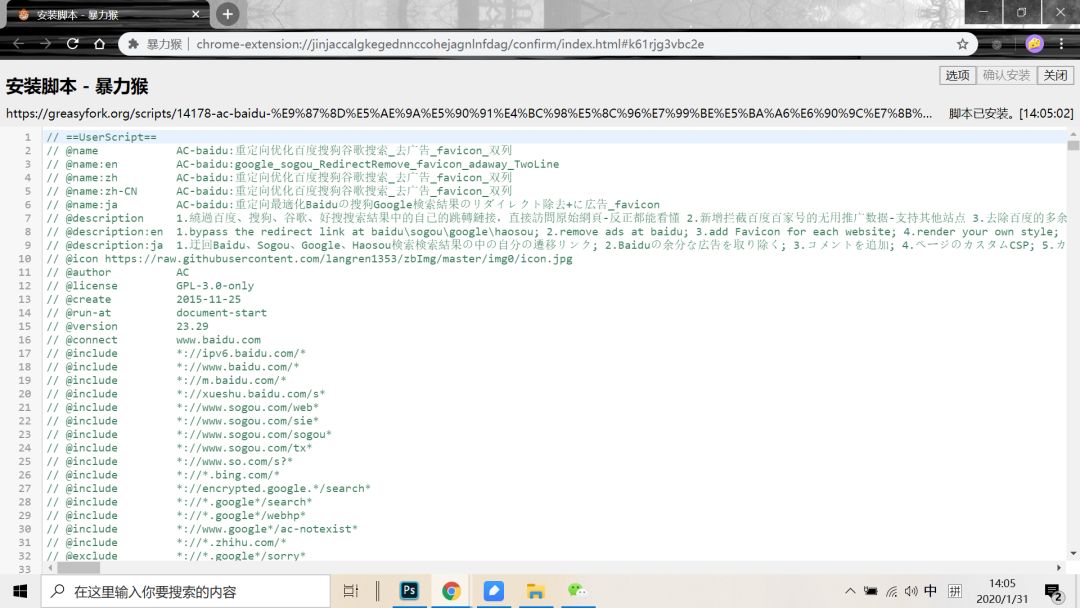Open File Explorer from the taskbar
Viewport: 1080px width, 608px height.
[x=535, y=591]
